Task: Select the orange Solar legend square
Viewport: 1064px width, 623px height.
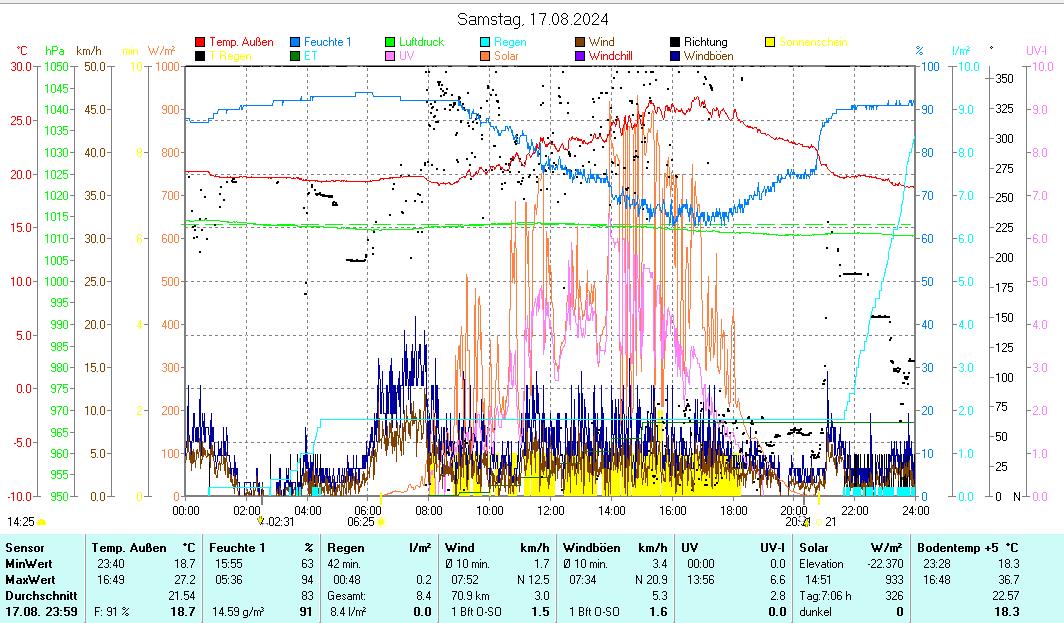Action: click(485, 56)
